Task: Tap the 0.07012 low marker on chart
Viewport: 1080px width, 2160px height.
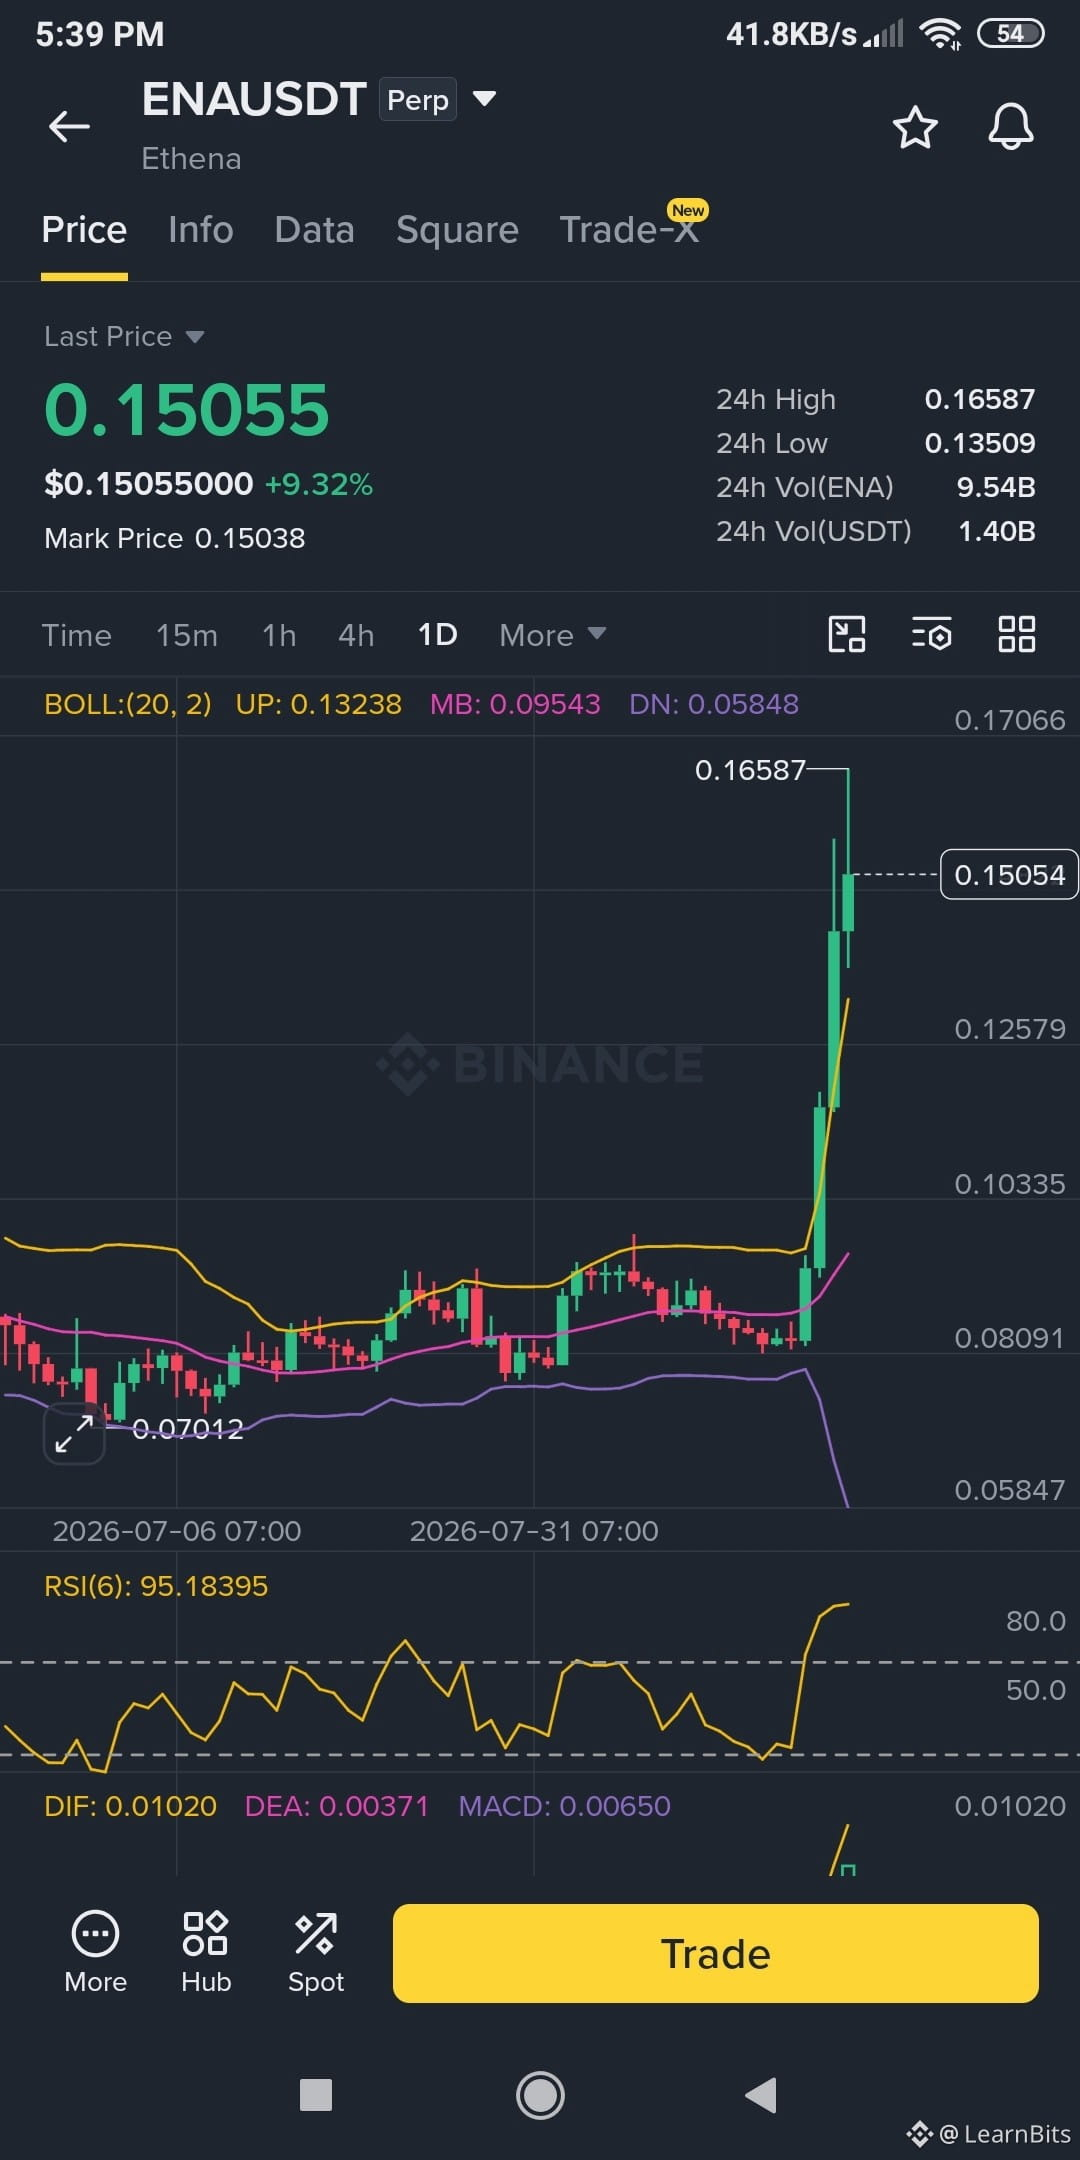Action: tap(188, 1429)
